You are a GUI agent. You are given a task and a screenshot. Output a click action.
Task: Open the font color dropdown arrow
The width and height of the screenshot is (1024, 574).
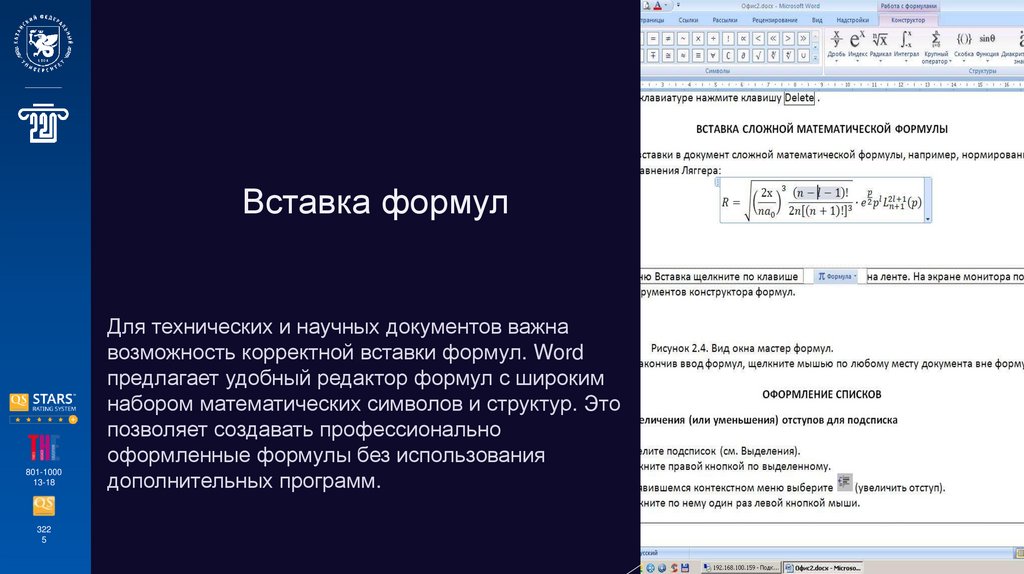(x=666, y=6)
